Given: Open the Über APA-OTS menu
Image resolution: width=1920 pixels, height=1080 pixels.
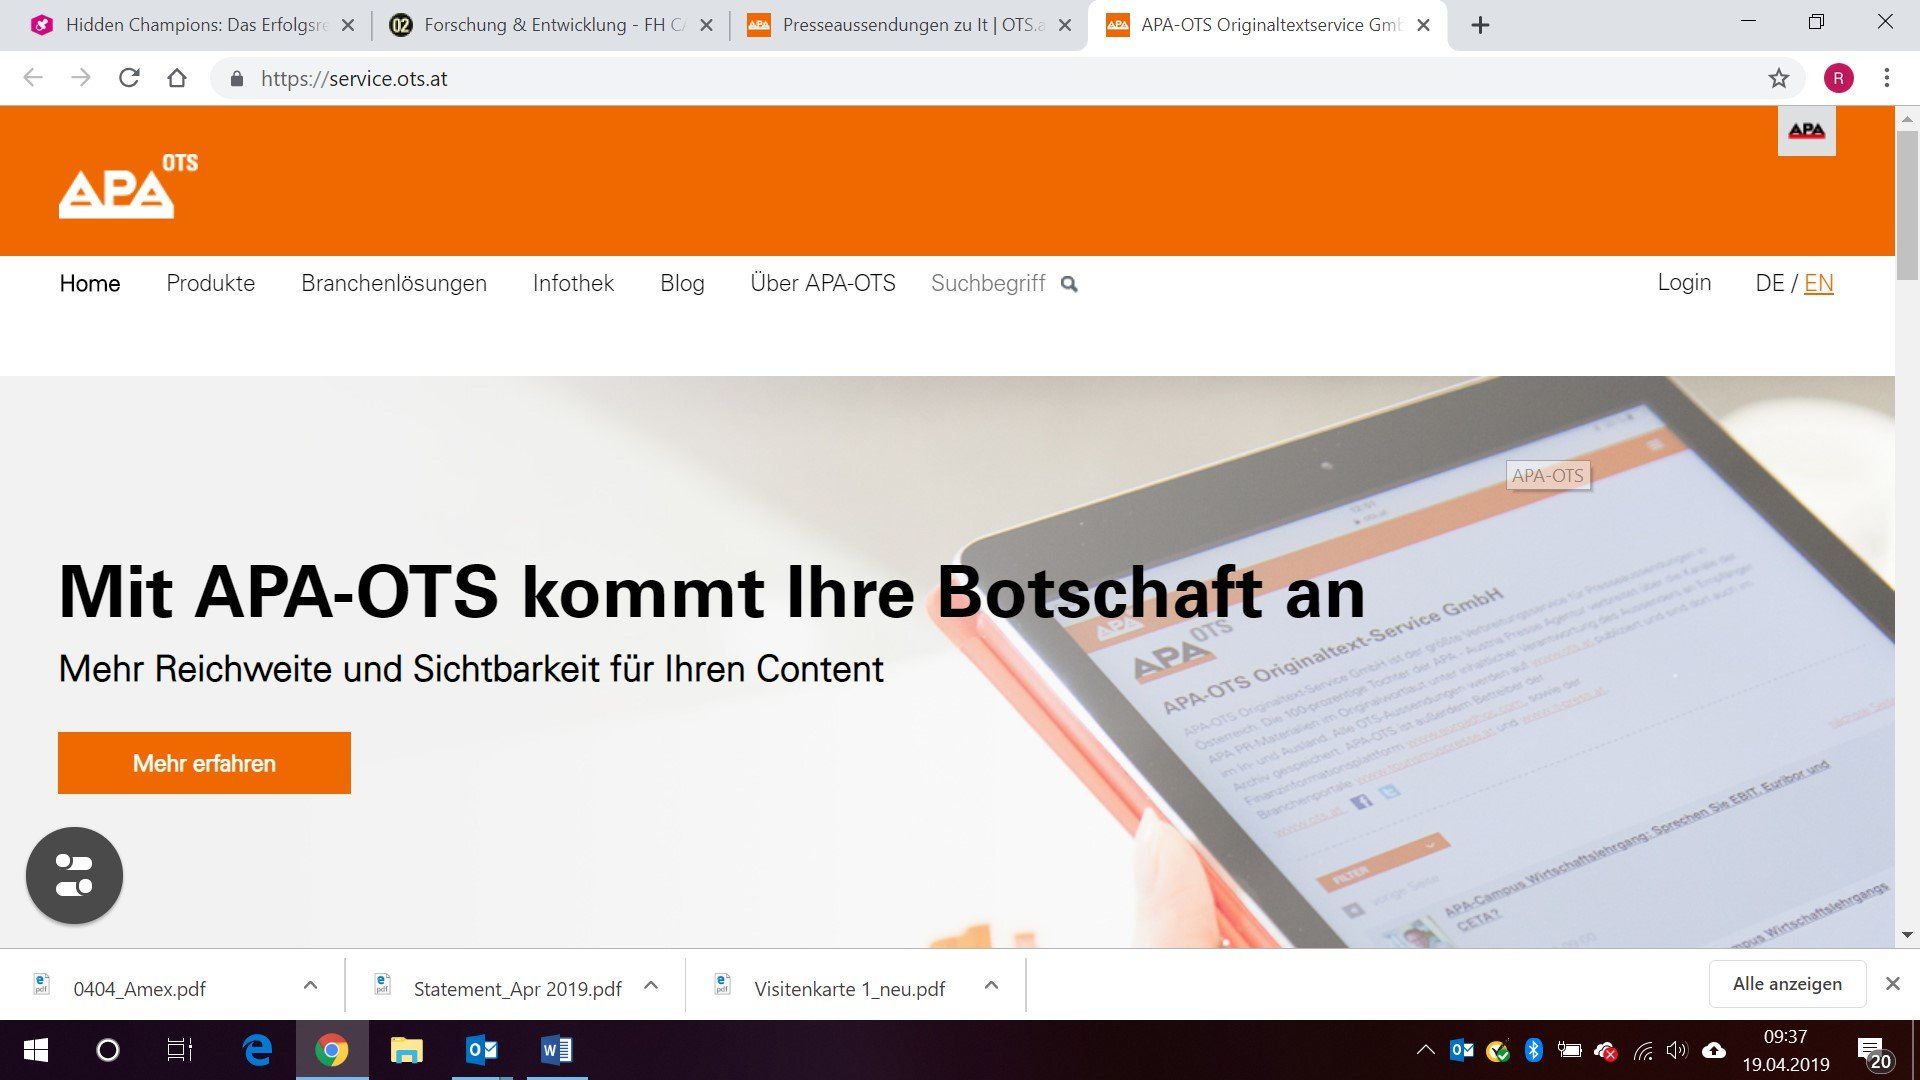Looking at the screenshot, I should click(823, 283).
